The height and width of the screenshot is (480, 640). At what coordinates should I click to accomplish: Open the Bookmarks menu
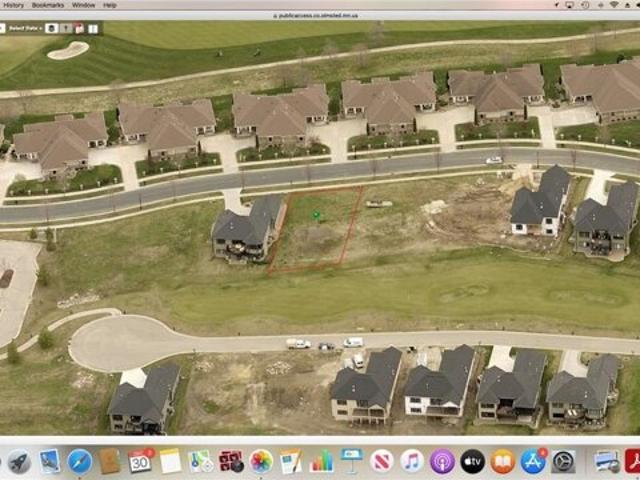tap(47, 5)
